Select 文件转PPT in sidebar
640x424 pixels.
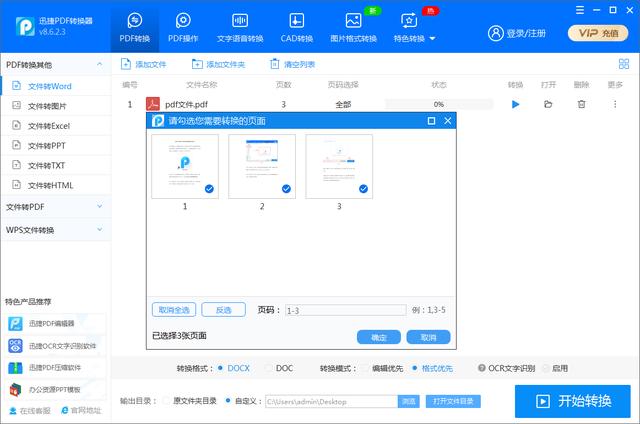(56, 146)
